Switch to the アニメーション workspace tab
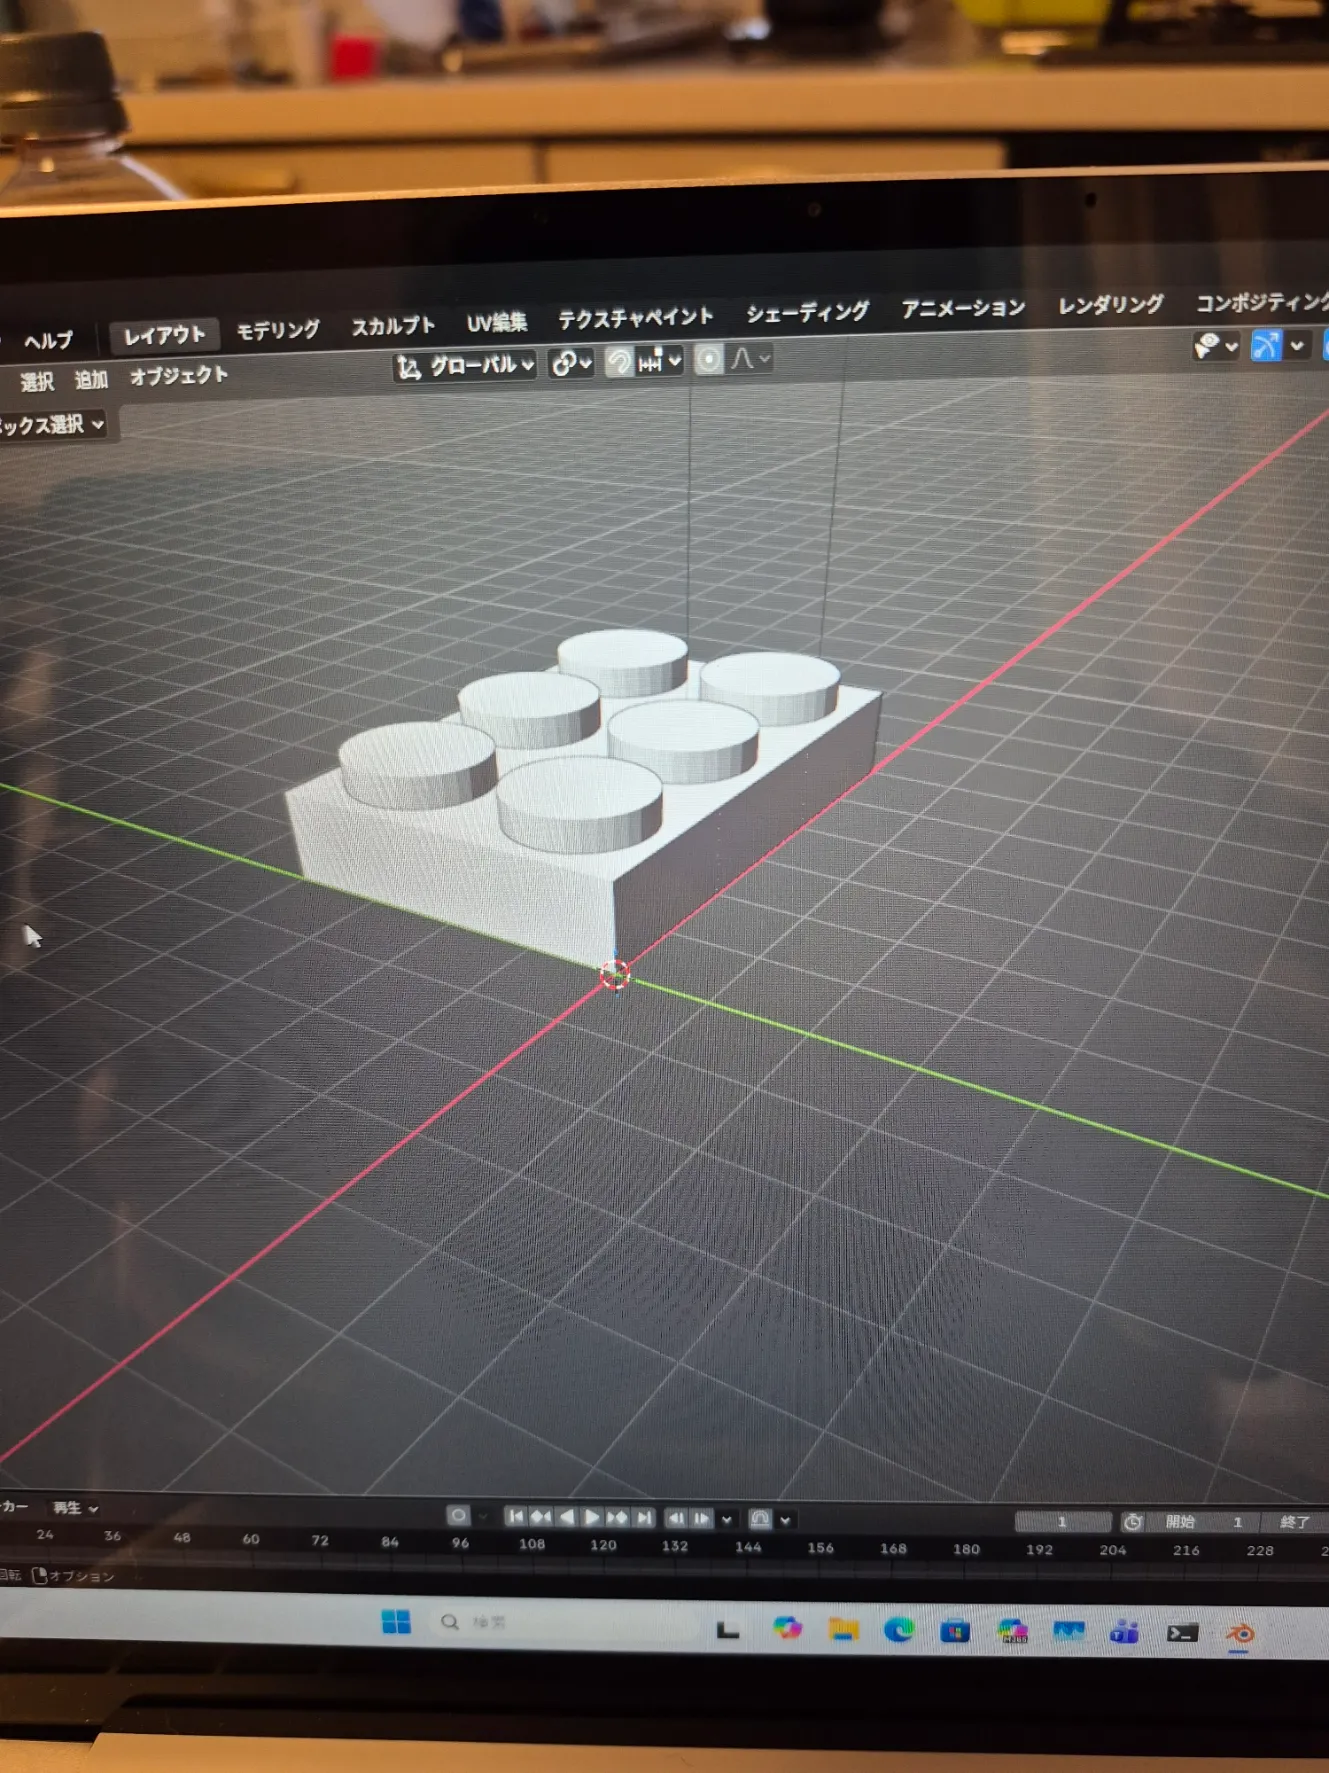 [x=963, y=308]
